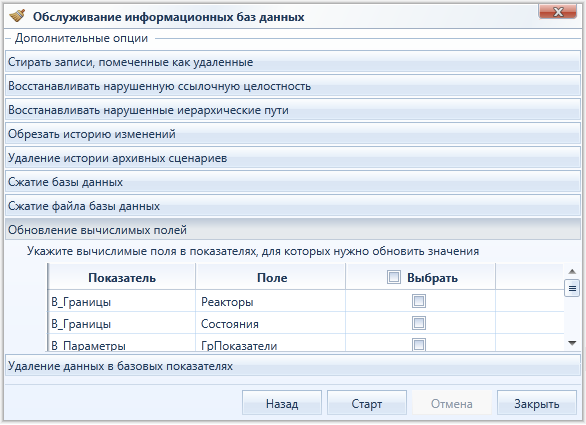Click the scrollbar thumb grip icon
Screen dimensions: 586x425
572,288
